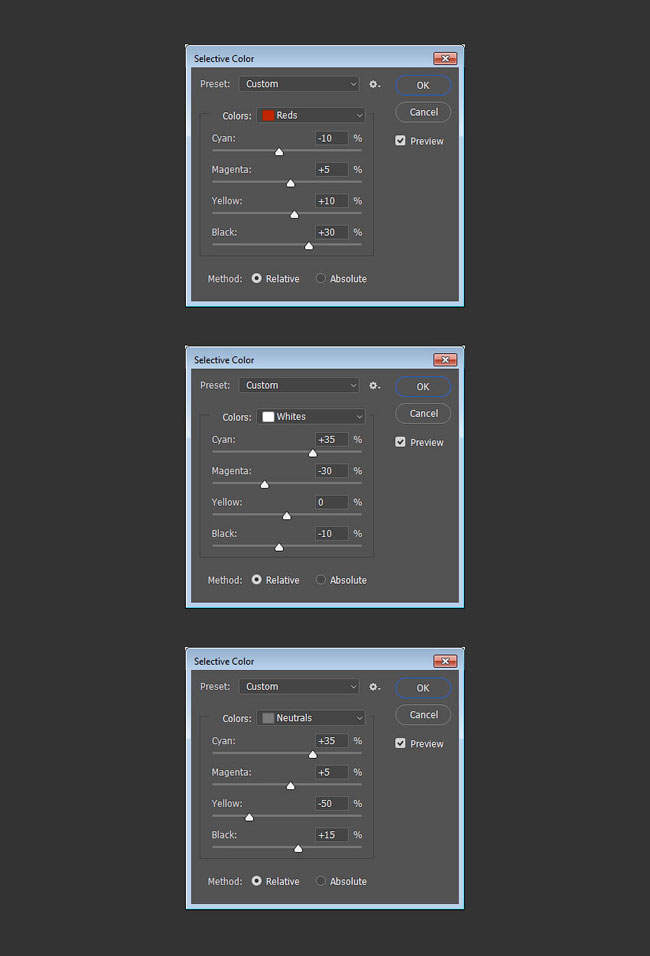Click Yellow slider handle in Neutrals dialog
Screen dimensions: 650x956
pos(249,817)
